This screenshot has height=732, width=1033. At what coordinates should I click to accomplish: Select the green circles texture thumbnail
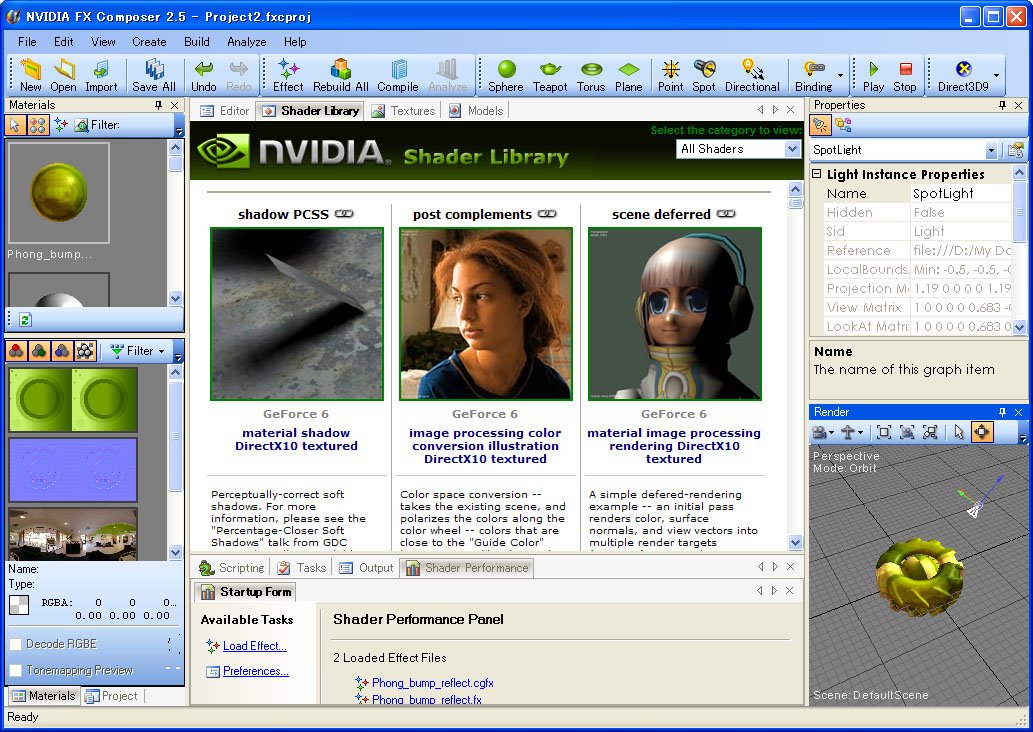pyautogui.click(x=73, y=399)
